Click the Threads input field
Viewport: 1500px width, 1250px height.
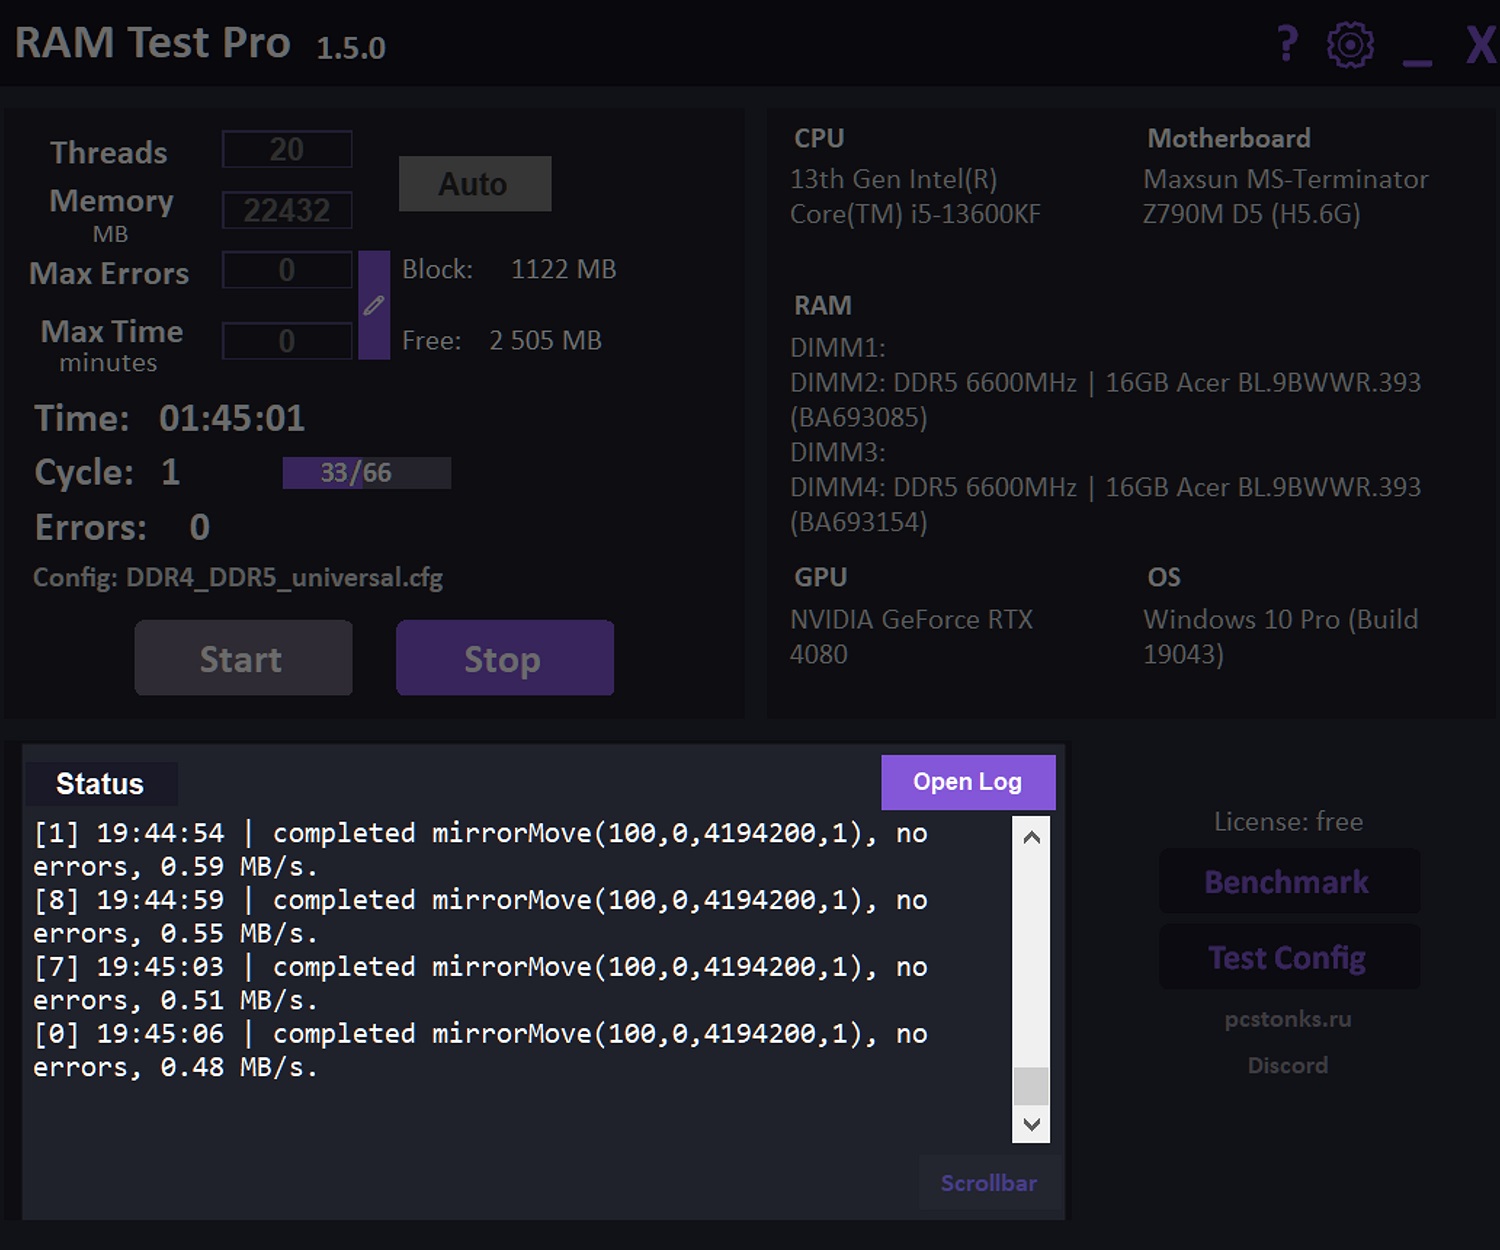coord(287,150)
